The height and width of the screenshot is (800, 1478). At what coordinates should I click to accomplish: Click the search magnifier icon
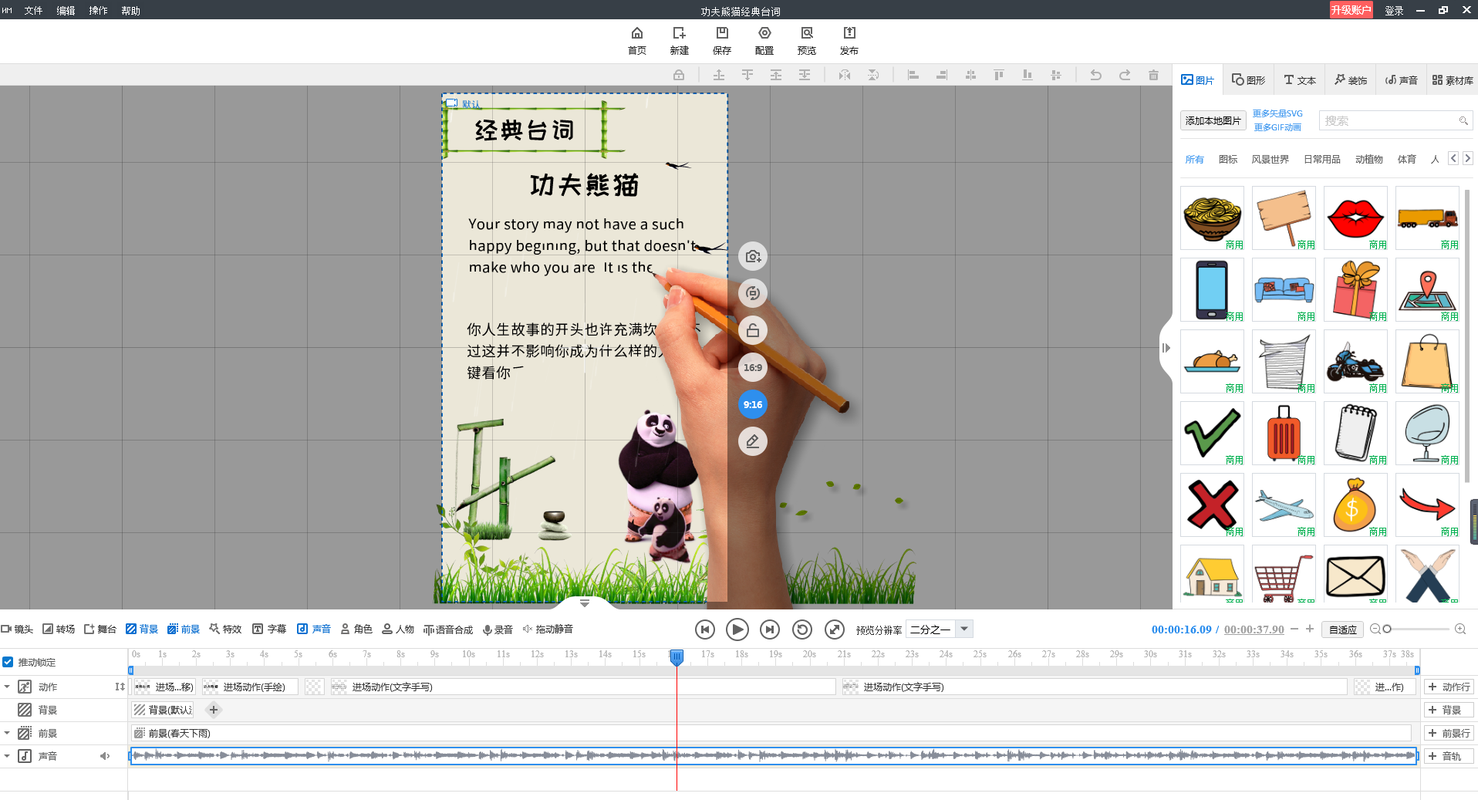[1463, 120]
